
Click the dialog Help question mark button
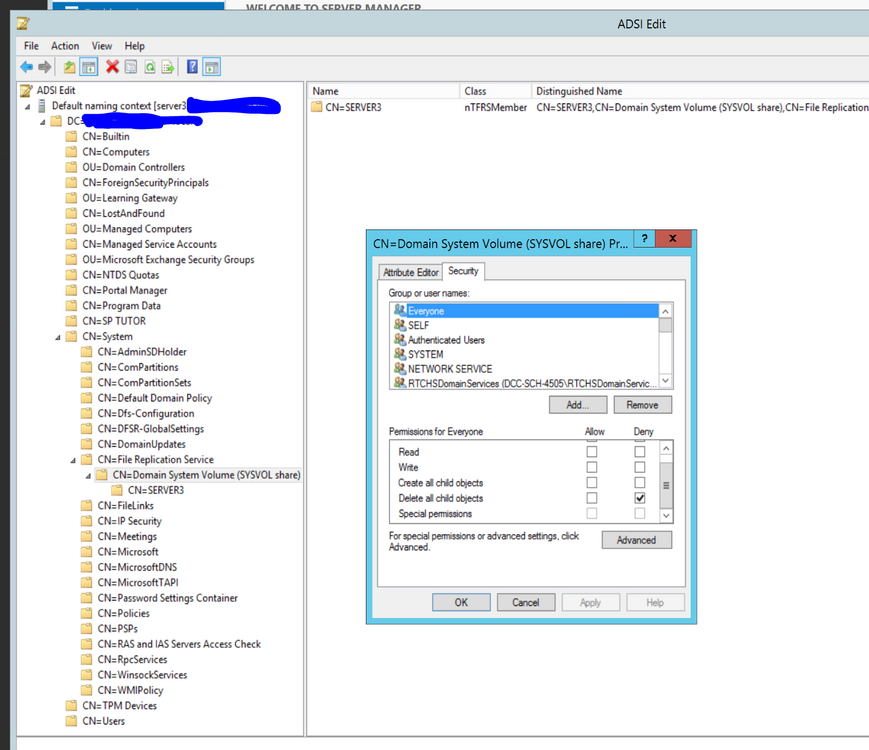(x=644, y=238)
